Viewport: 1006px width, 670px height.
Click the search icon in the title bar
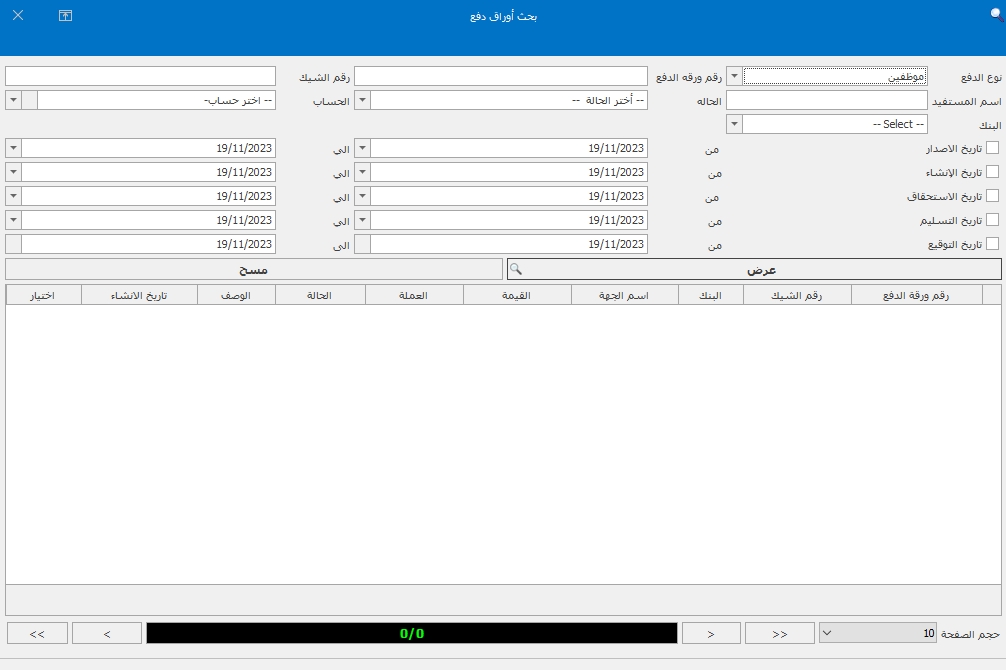pos(995,16)
